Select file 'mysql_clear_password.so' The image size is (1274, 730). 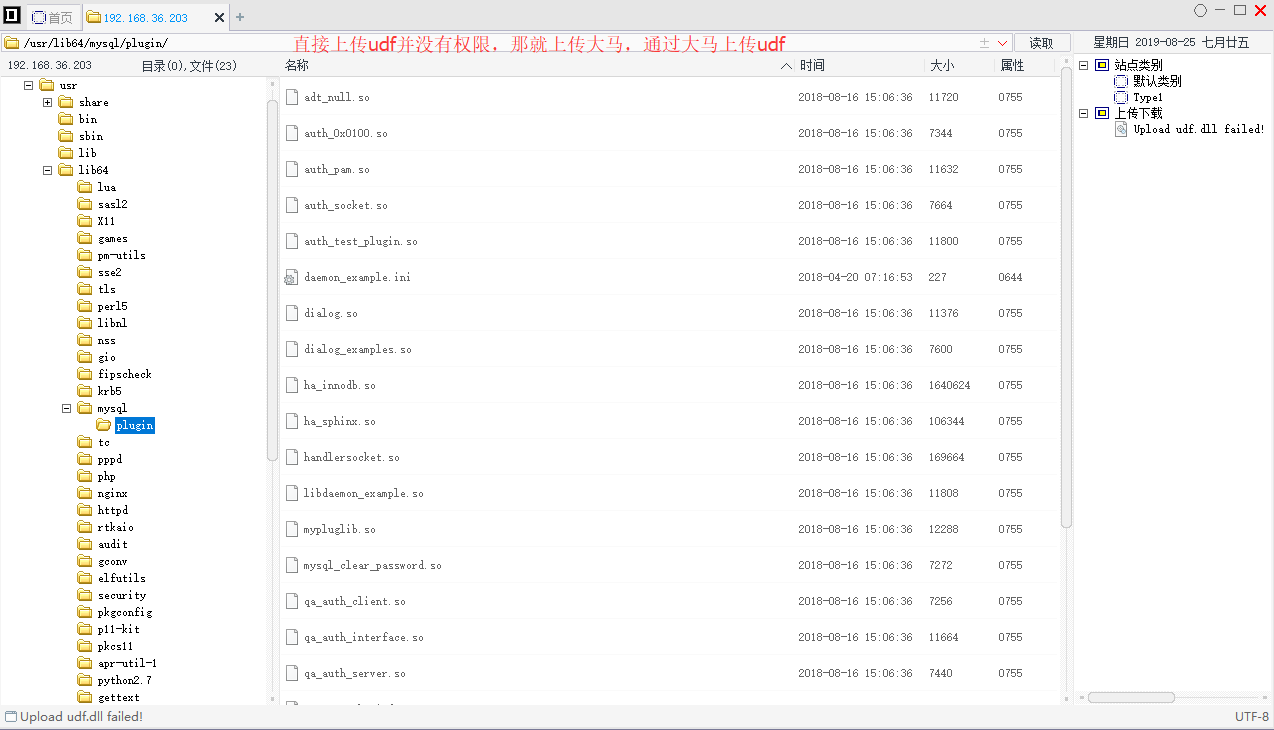[x=372, y=565]
